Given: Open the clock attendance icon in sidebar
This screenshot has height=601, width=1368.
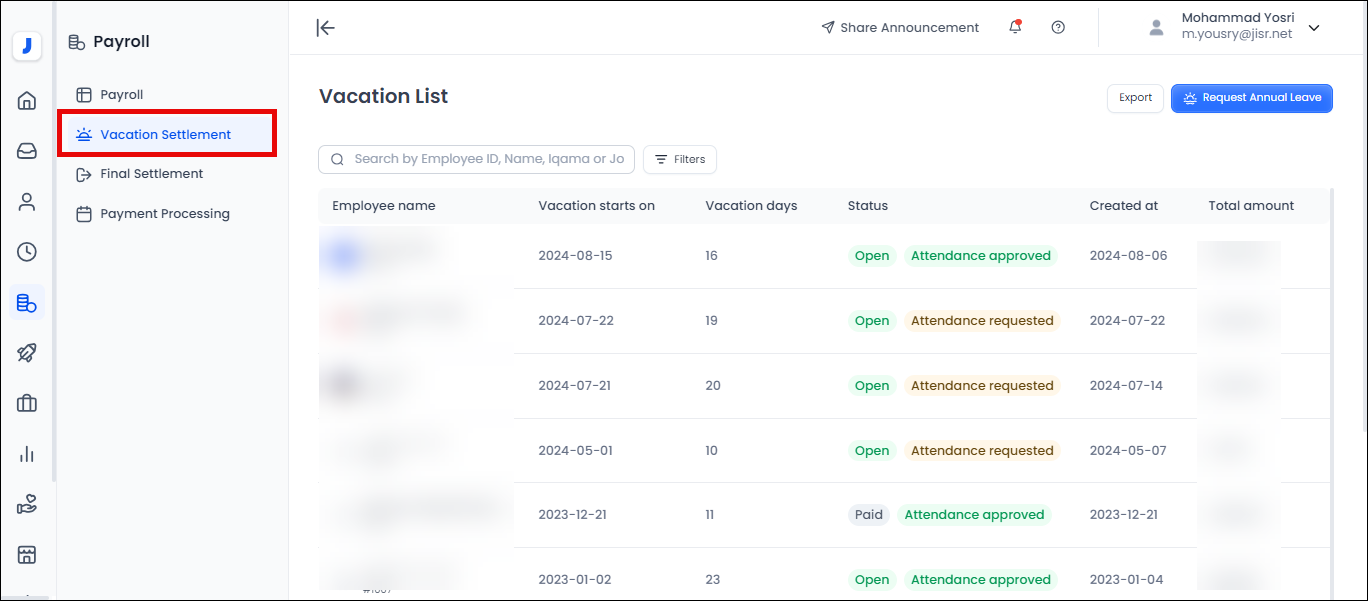Looking at the screenshot, I should click(x=27, y=252).
